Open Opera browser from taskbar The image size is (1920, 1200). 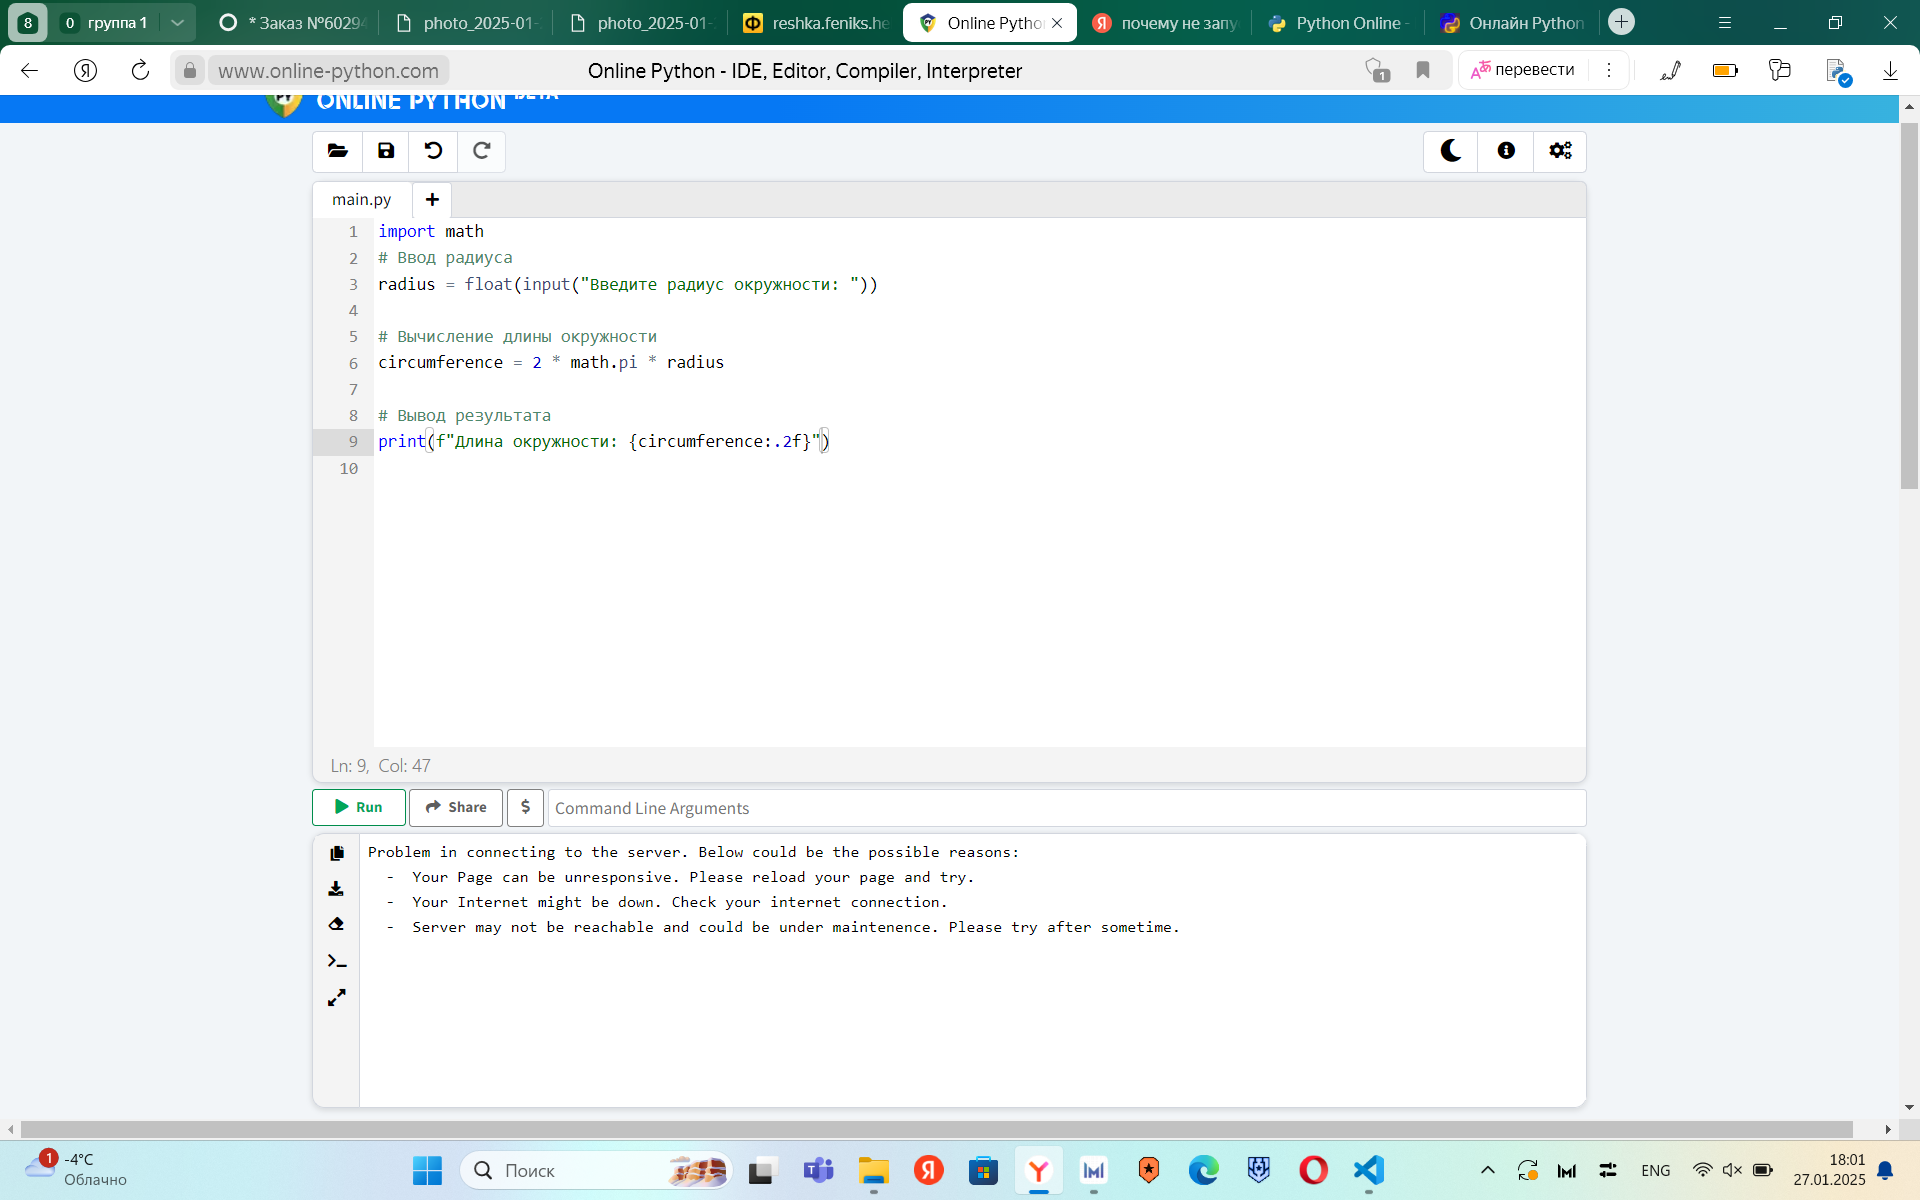click(x=1313, y=1170)
